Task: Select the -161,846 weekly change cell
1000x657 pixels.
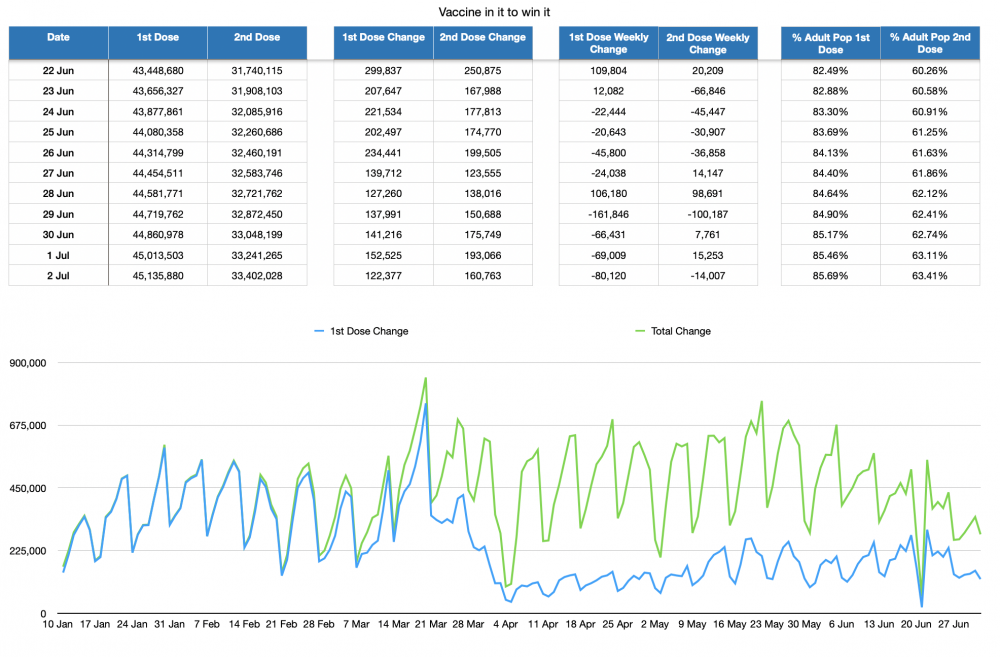Action: [x=608, y=214]
